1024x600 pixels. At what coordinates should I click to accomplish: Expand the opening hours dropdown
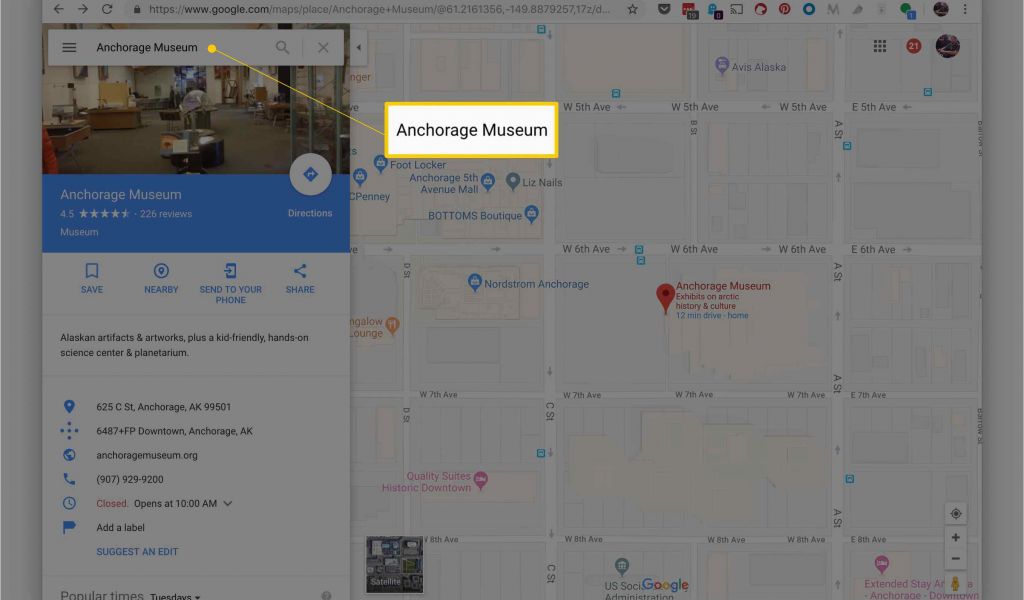[x=228, y=503]
